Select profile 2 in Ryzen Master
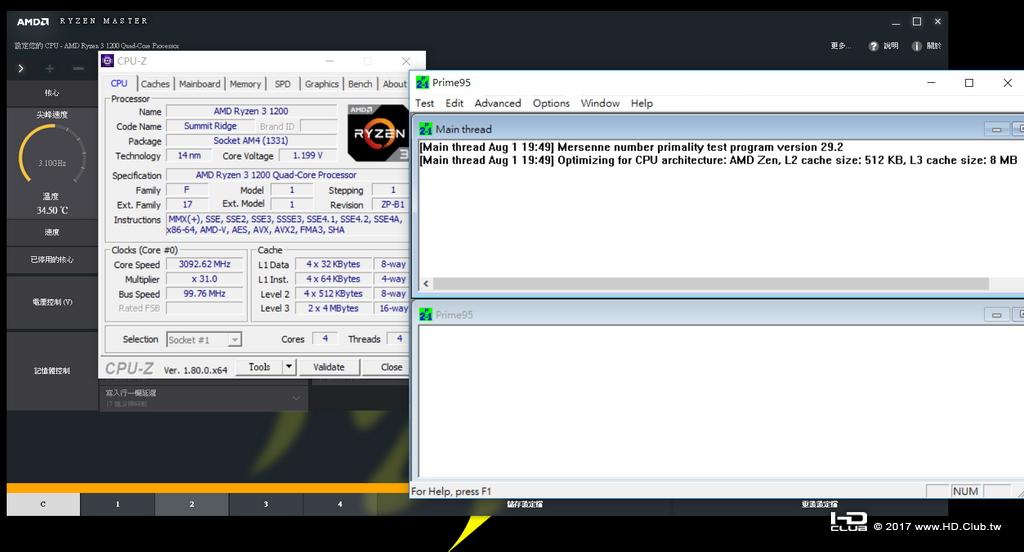Screen dimensions: 1024x552 click(191, 504)
